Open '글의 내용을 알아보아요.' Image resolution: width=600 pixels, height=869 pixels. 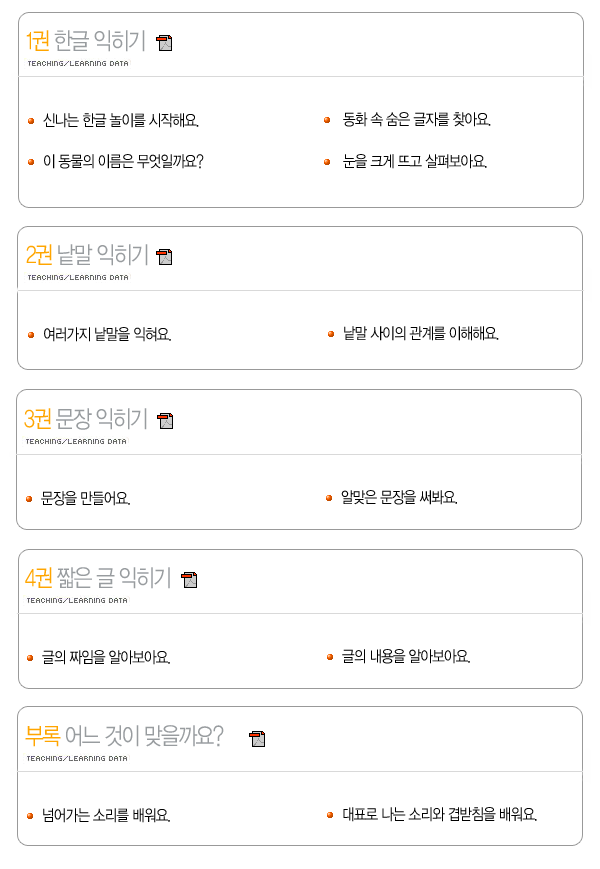pos(406,656)
